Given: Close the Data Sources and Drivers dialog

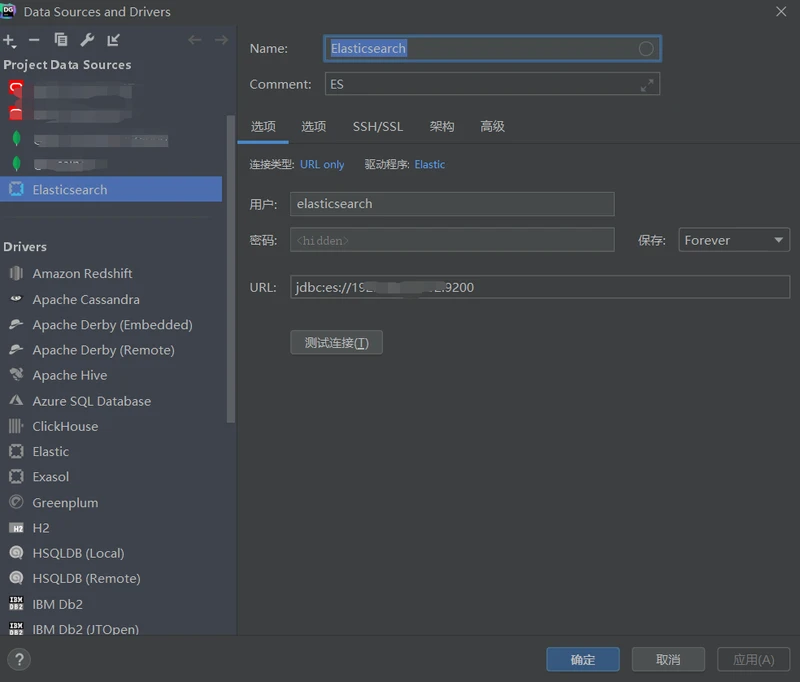Looking at the screenshot, I should tap(781, 11).
